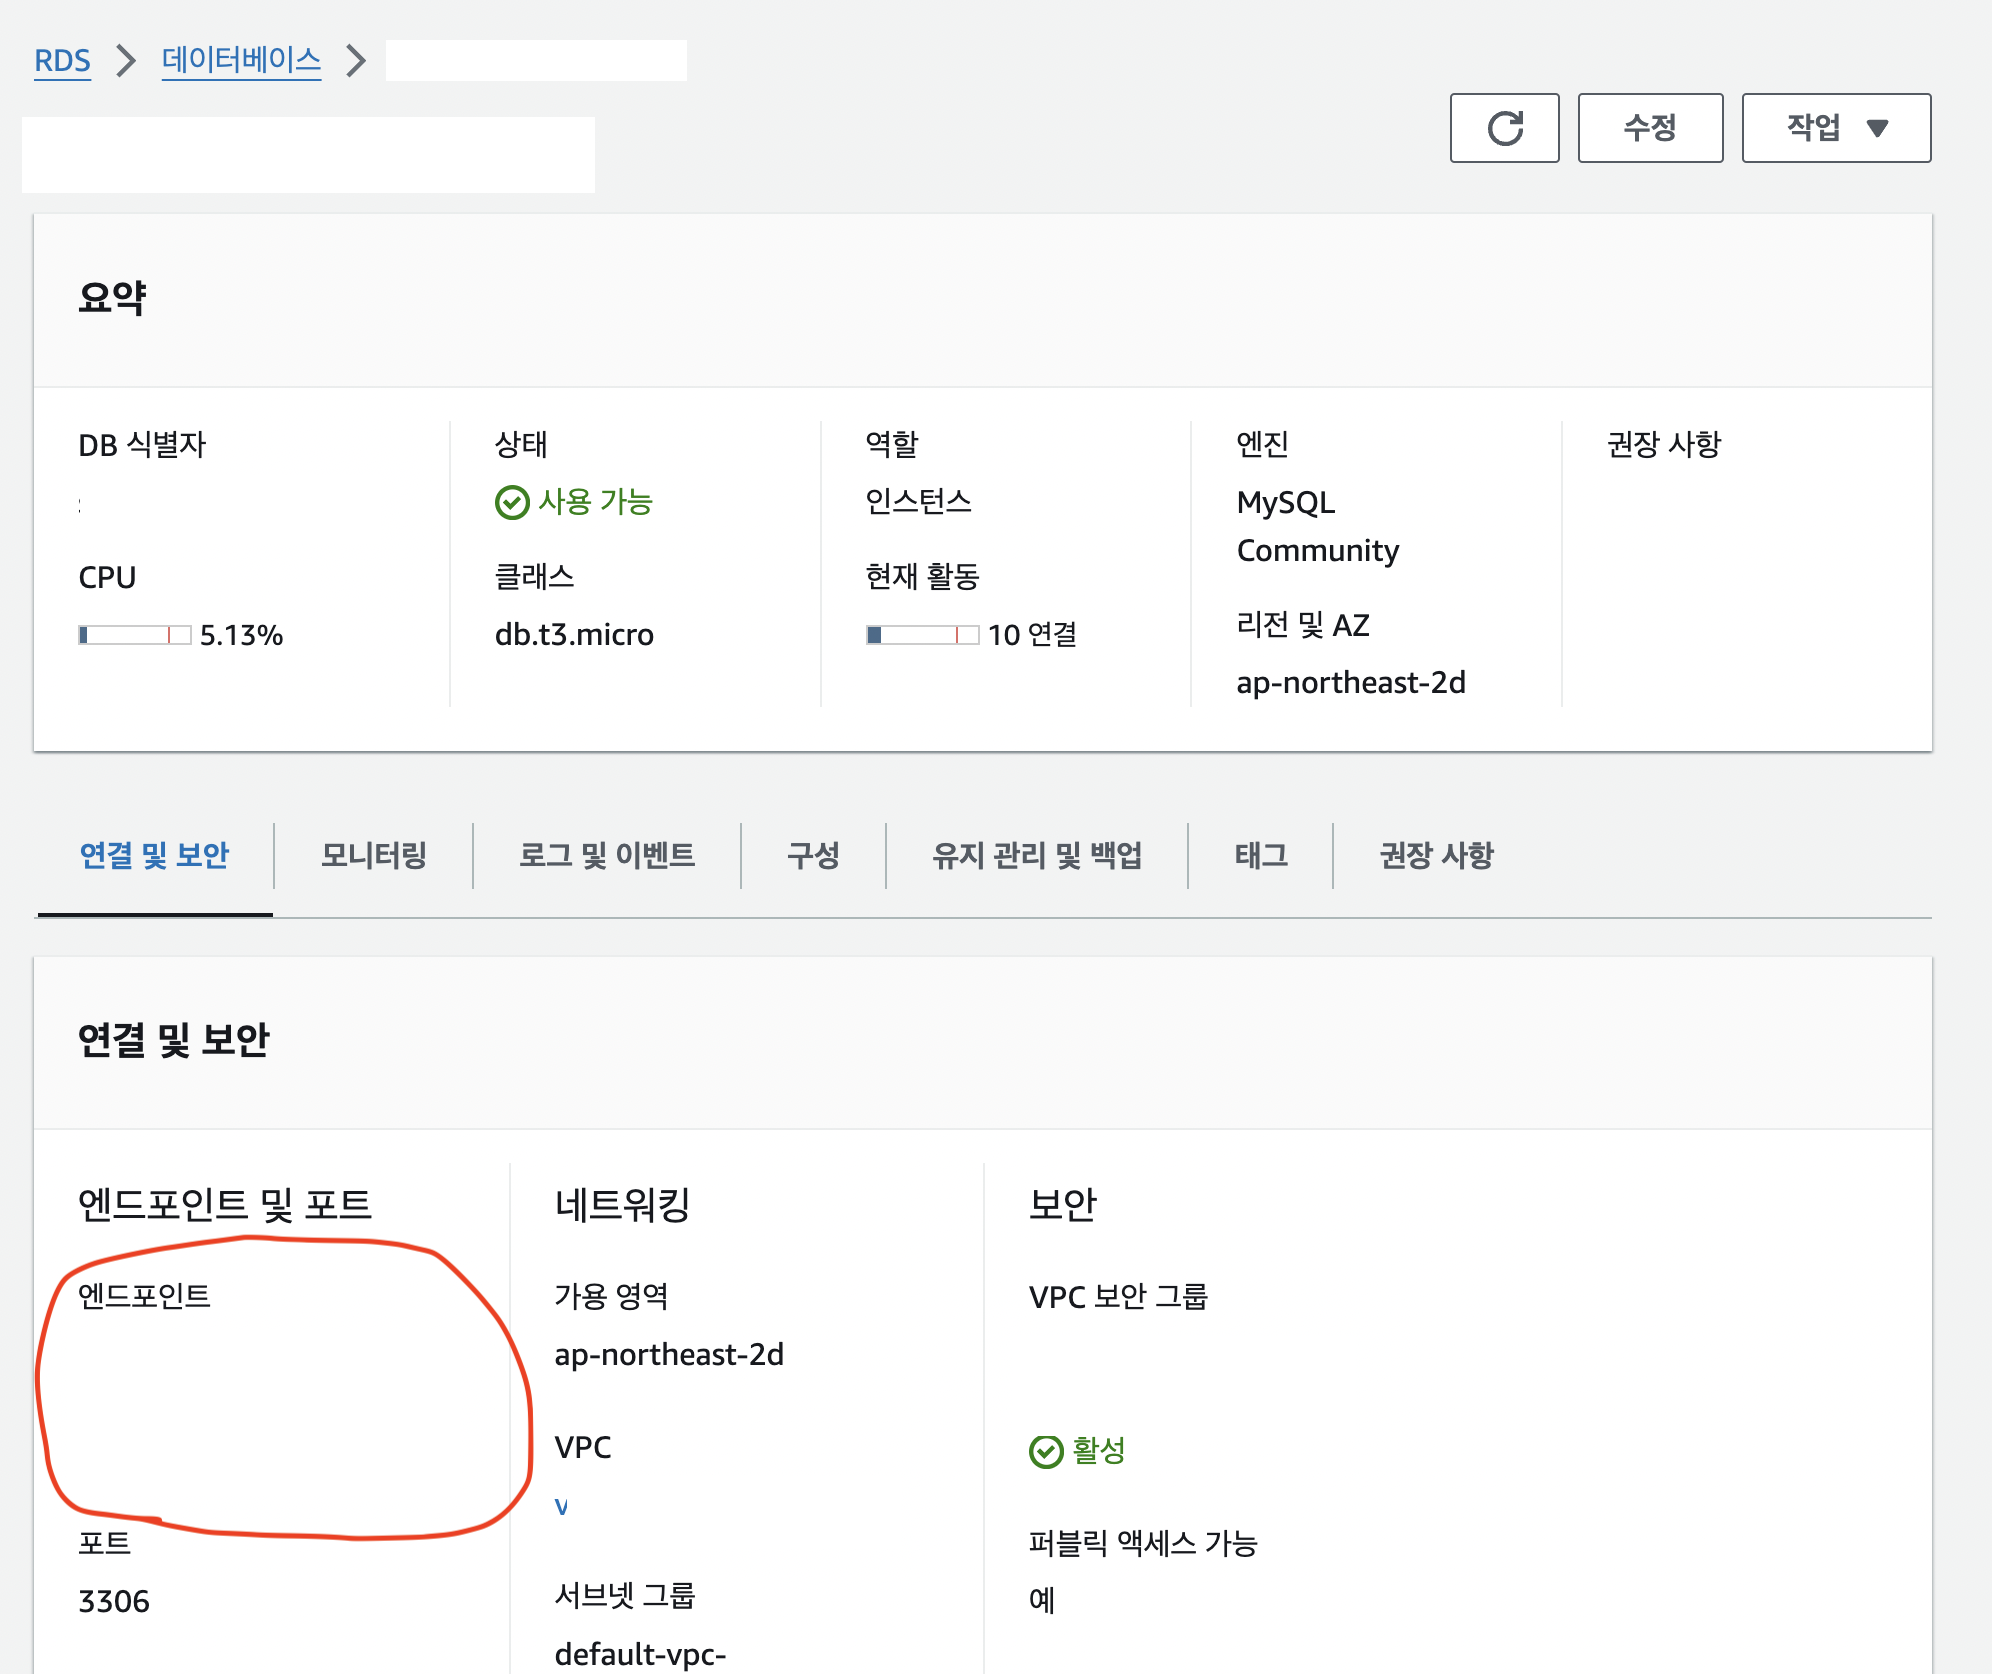Viewport: 1992px width, 1674px height.
Task: Switch to the 태그 tab
Action: point(1260,856)
